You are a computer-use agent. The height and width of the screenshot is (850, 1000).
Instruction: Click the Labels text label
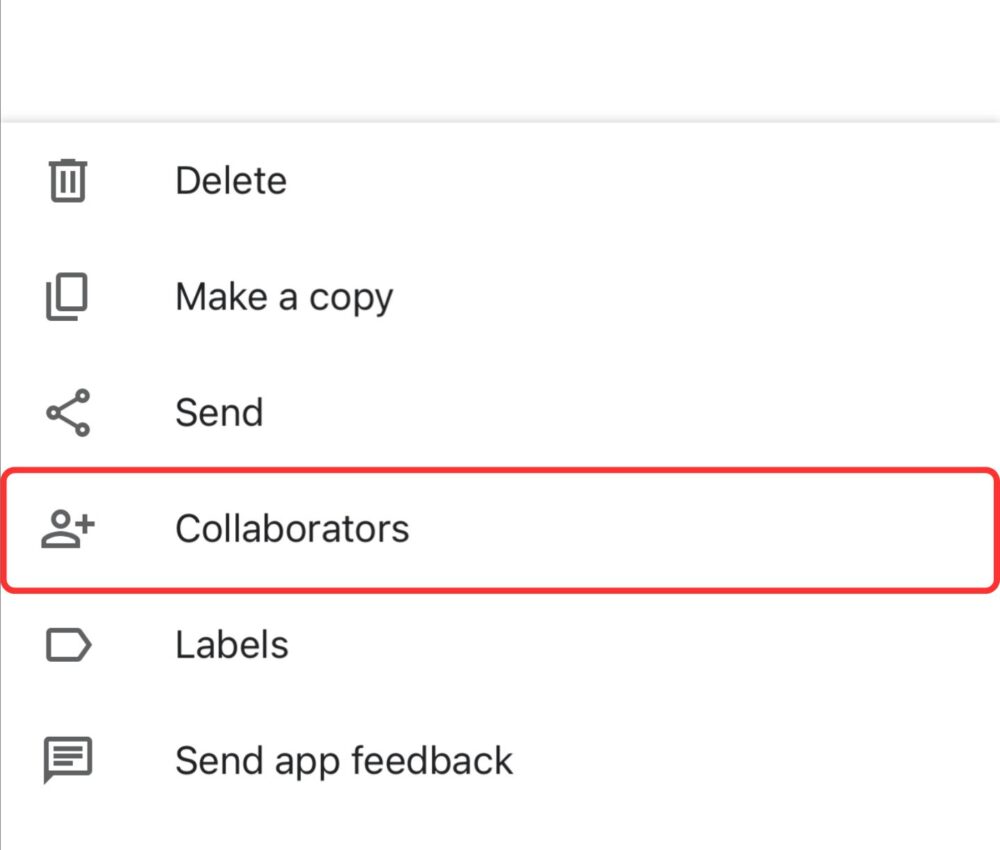point(231,645)
